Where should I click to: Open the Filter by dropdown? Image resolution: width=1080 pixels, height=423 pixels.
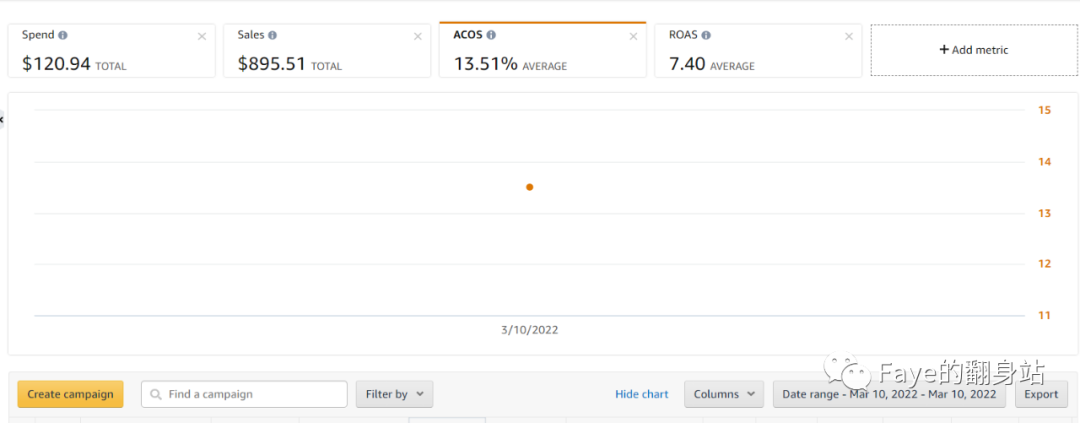(394, 394)
